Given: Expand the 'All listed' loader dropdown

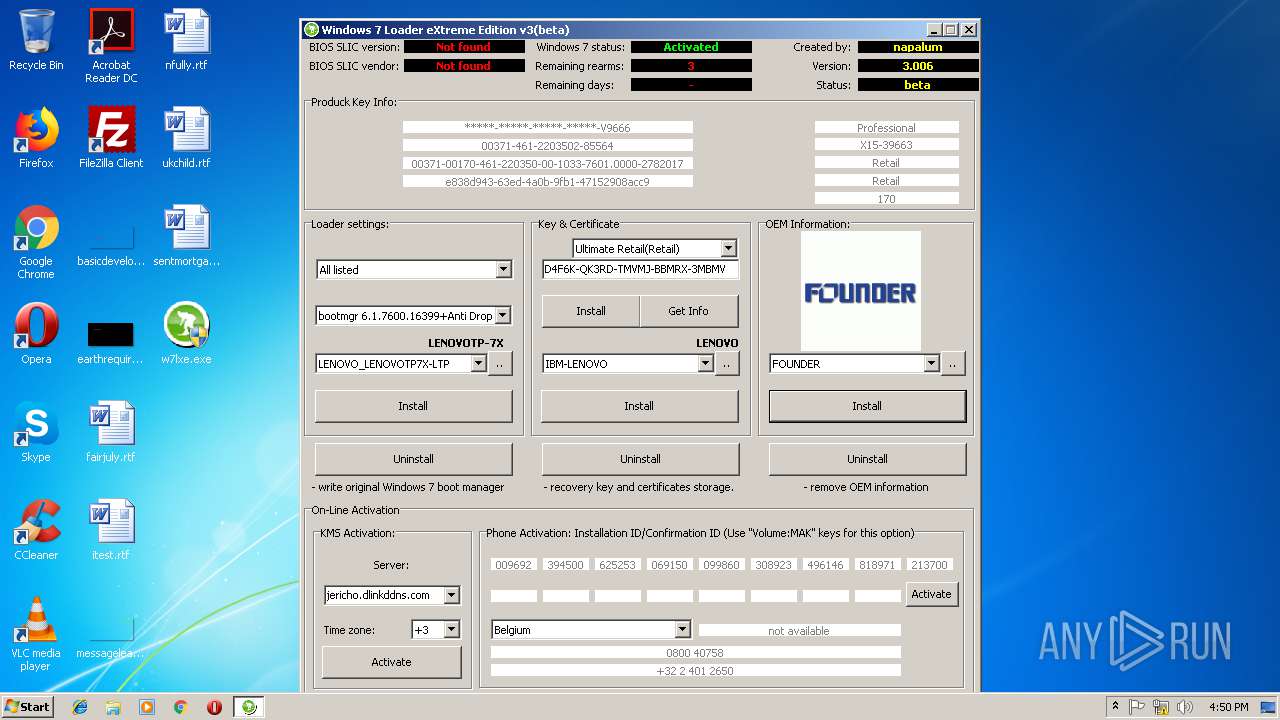Looking at the screenshot, I should click(x=503, y=269).
